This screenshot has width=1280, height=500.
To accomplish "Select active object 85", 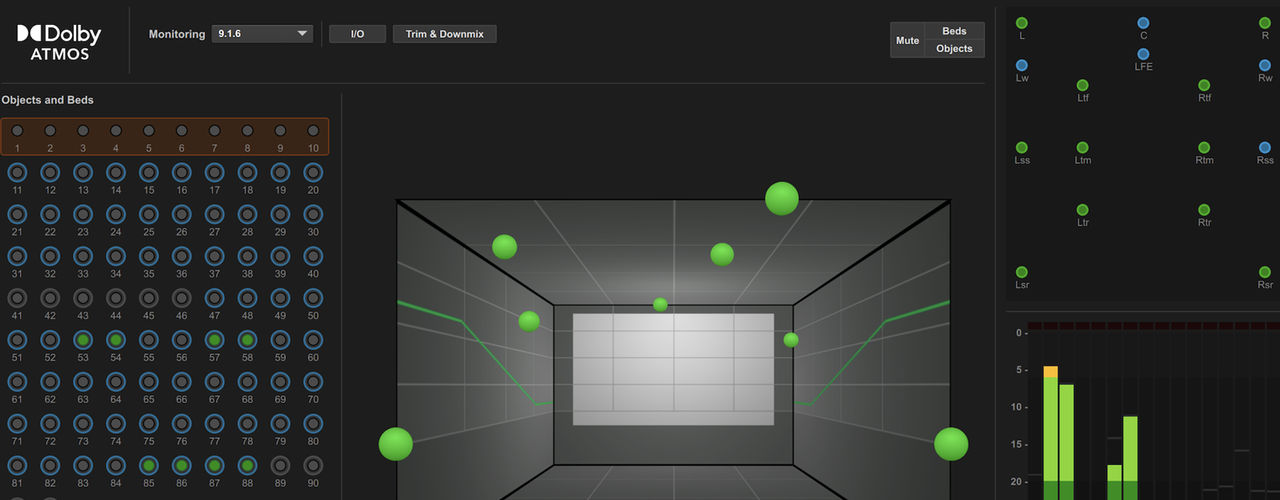I will [149, 465].
